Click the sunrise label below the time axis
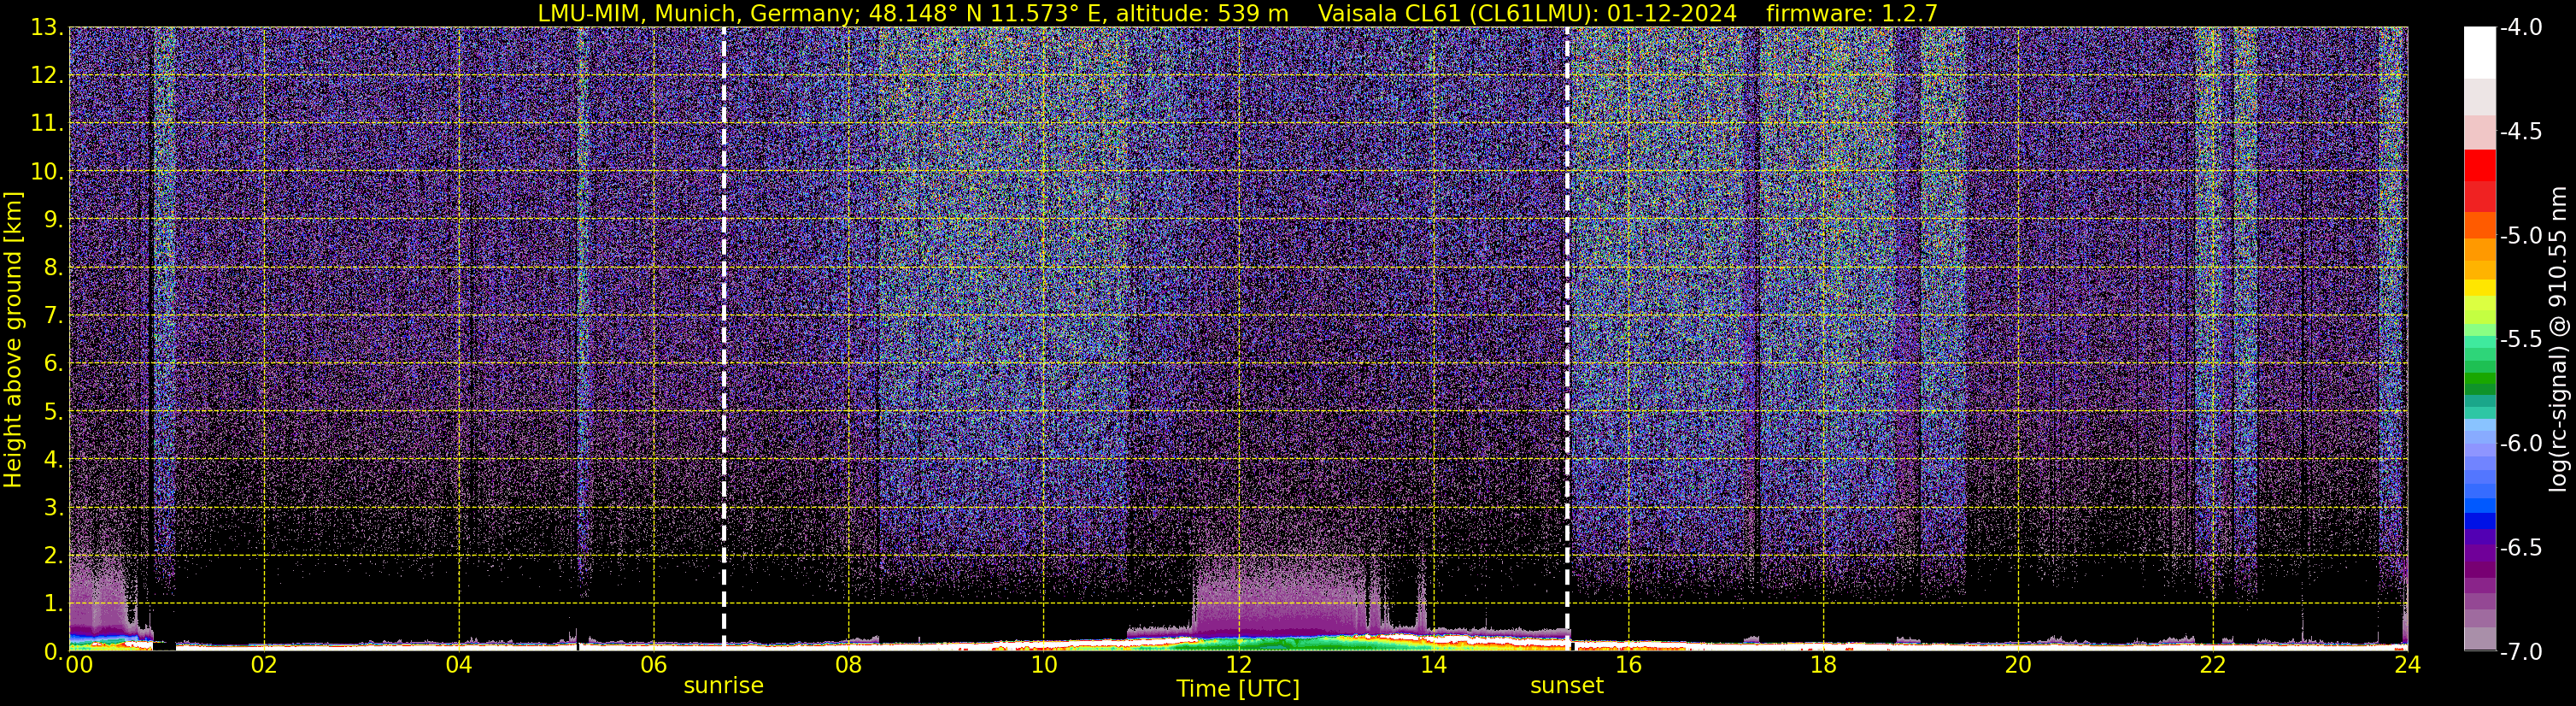Viewport: 2576px width, 706px height. [x=723, y=686]
